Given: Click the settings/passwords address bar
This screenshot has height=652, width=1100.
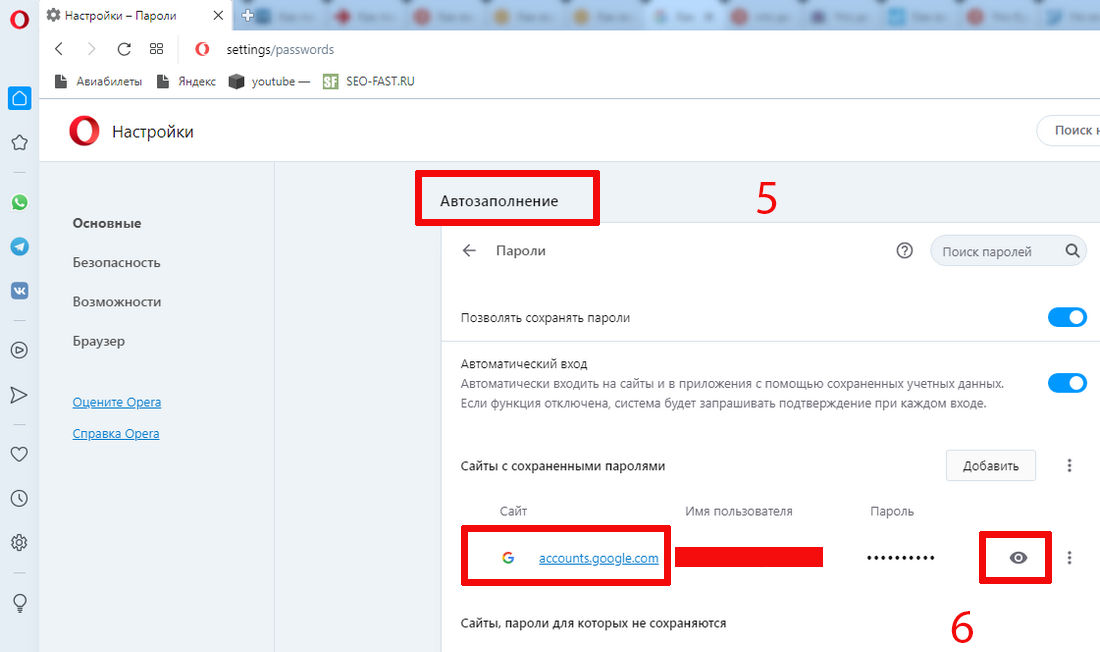Looking at the screenshot, I should click(x=280, y=49).
